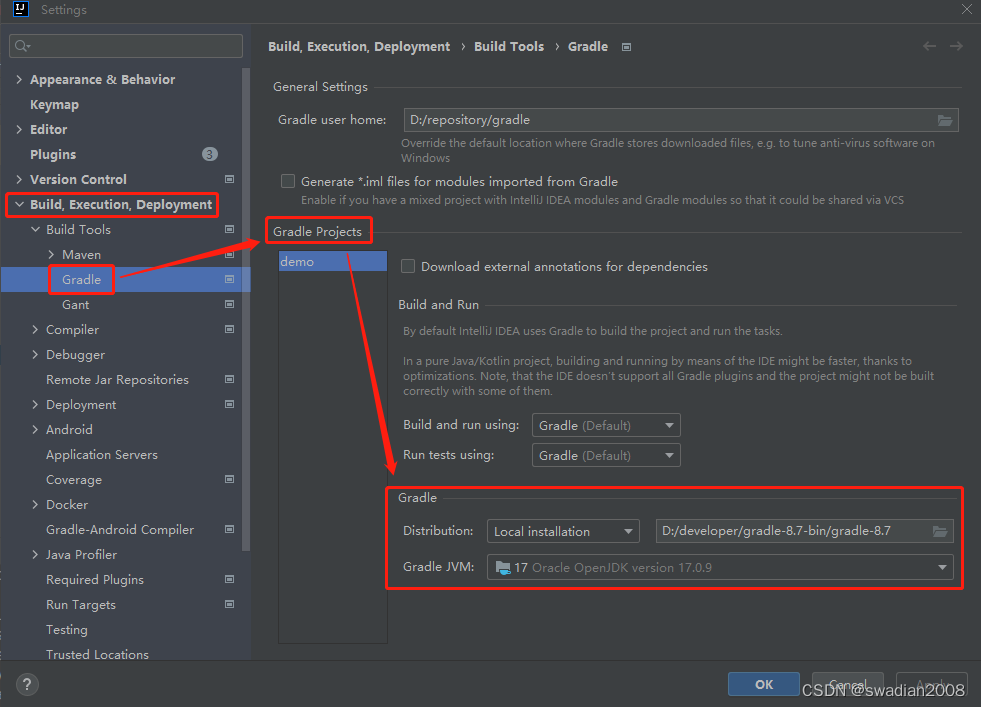981x707 pixels.
Task: Enable Generate *.iml files for modules checkbox
Action: pyautogui.click(x=288, y=181)
